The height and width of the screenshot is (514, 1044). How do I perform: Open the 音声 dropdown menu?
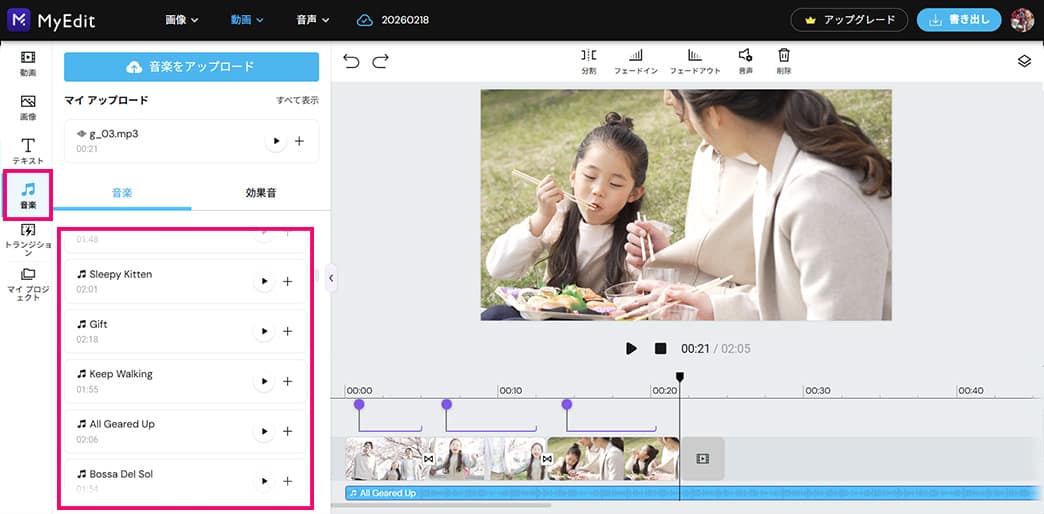(x=313, y=20)
